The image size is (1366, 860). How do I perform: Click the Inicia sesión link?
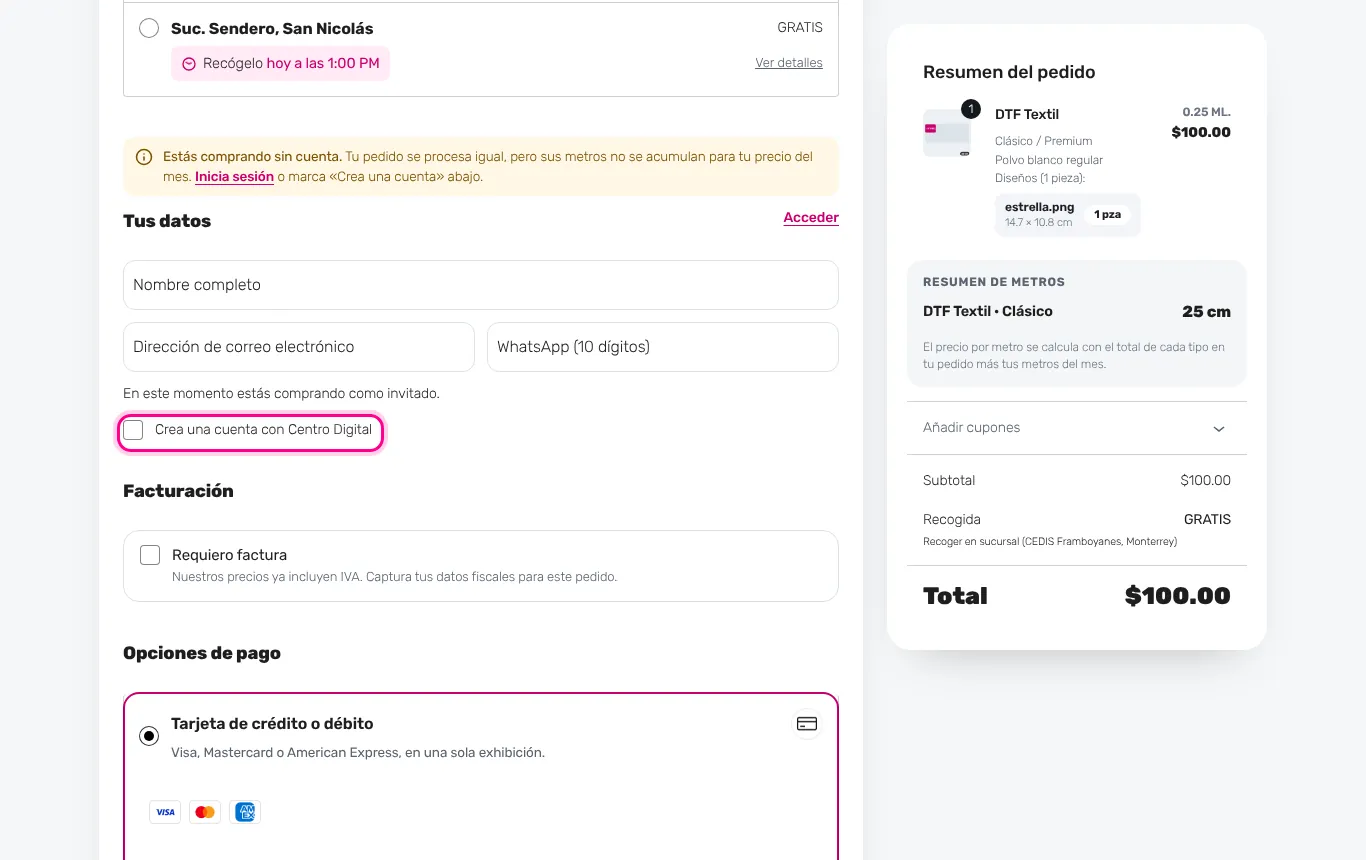pyautogui.click(x=234, y=177)
